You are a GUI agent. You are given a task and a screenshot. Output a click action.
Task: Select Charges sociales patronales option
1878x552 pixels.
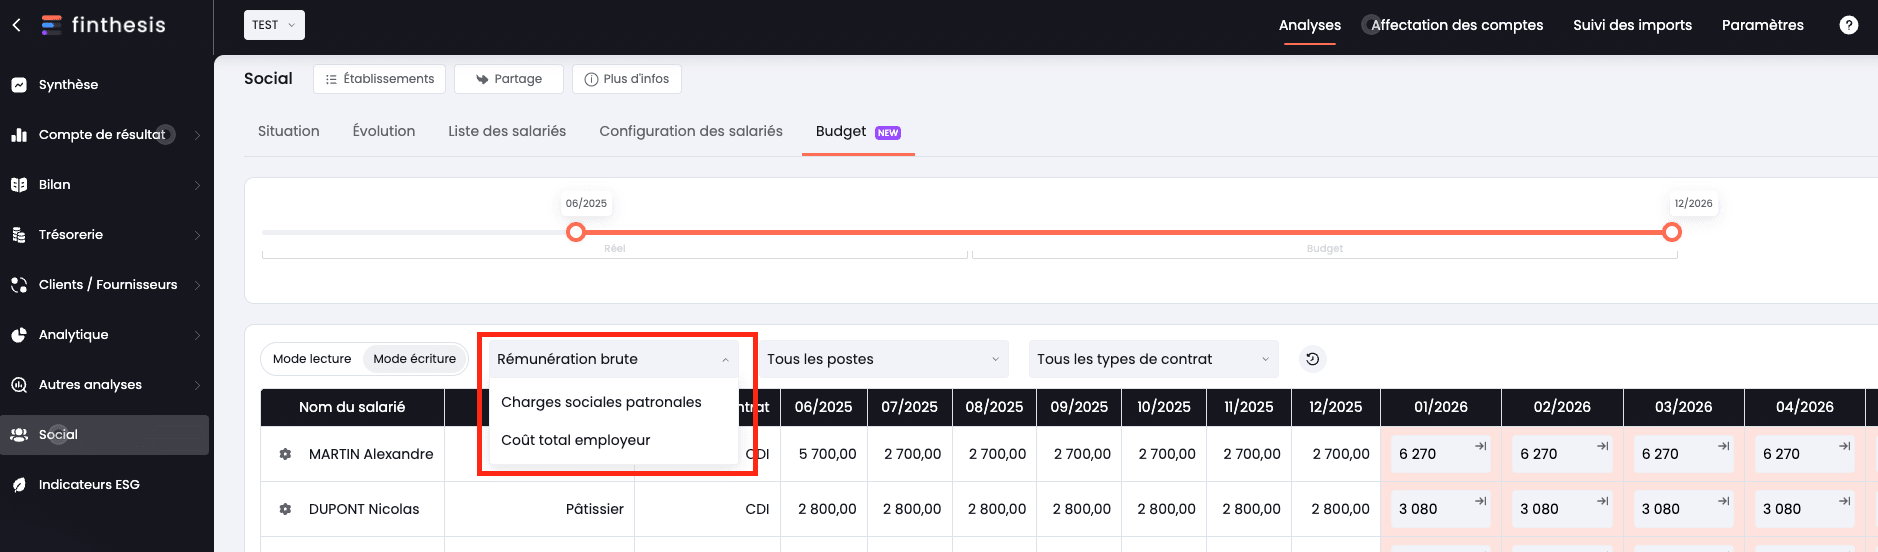tap(613, 402)
